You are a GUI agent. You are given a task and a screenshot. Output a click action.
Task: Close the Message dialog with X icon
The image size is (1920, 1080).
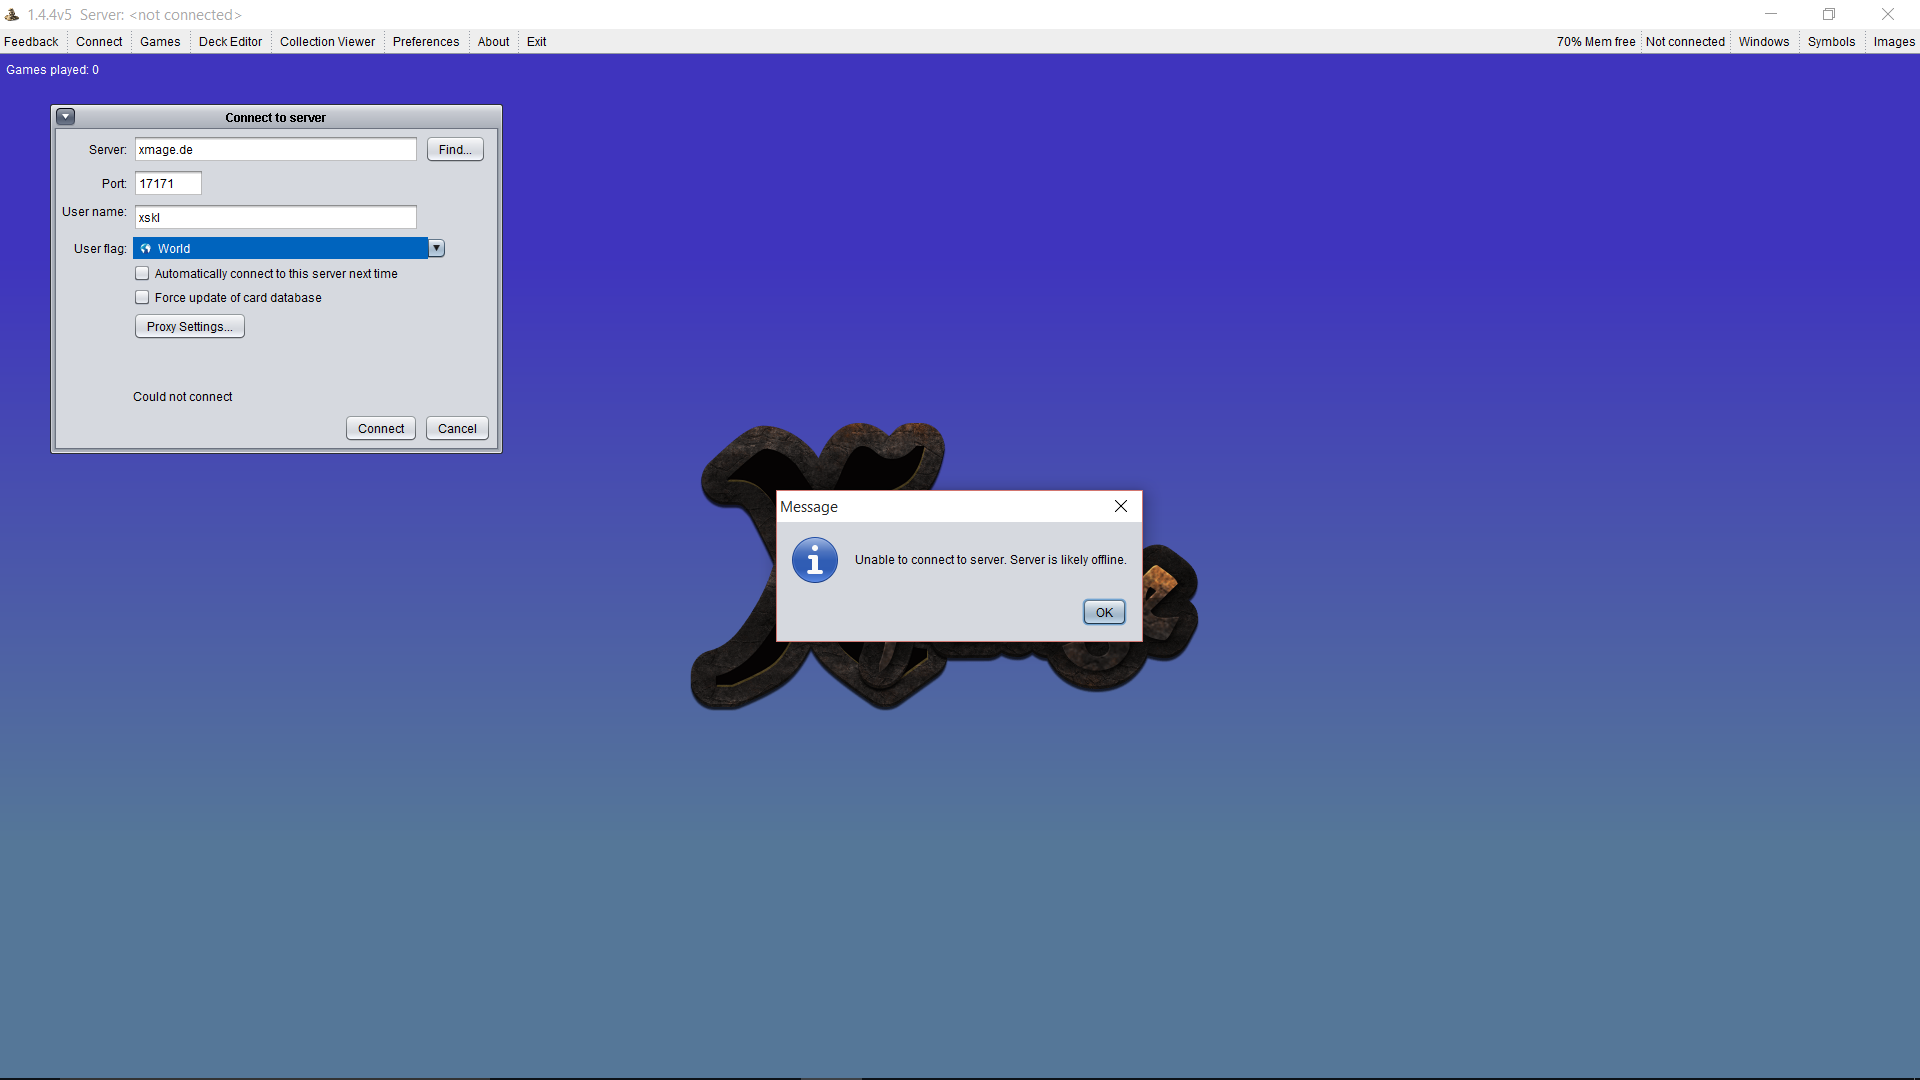click(x=1120, y=507)
